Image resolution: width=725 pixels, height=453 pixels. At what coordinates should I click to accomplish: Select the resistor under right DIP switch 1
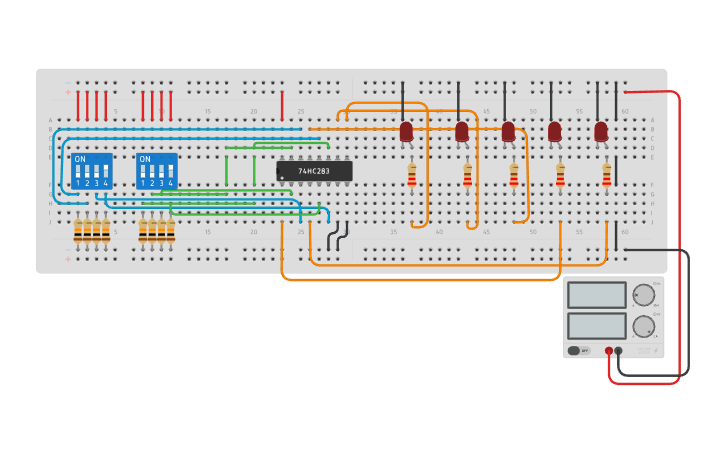[143, 231]
